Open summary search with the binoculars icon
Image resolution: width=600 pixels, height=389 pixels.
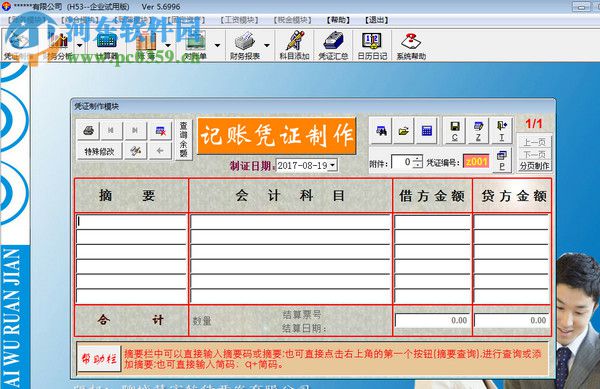point(381,131)
